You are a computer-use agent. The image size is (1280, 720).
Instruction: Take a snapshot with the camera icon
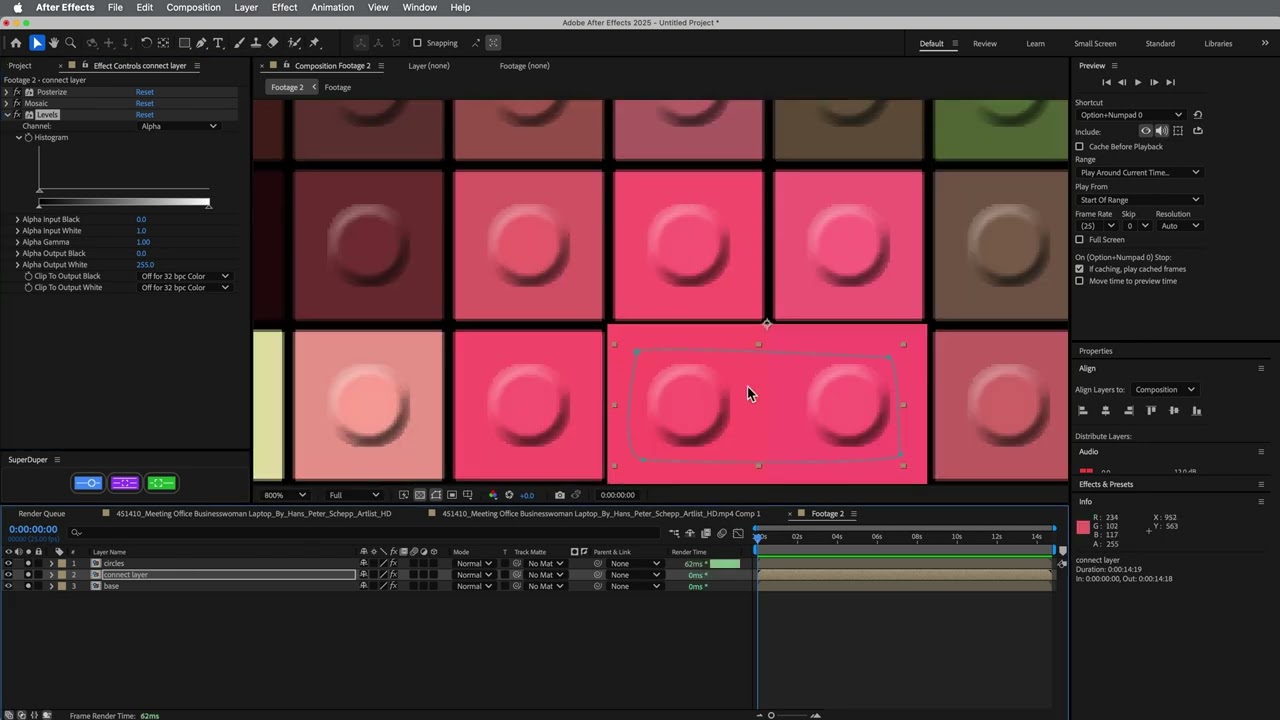[559, 495]
